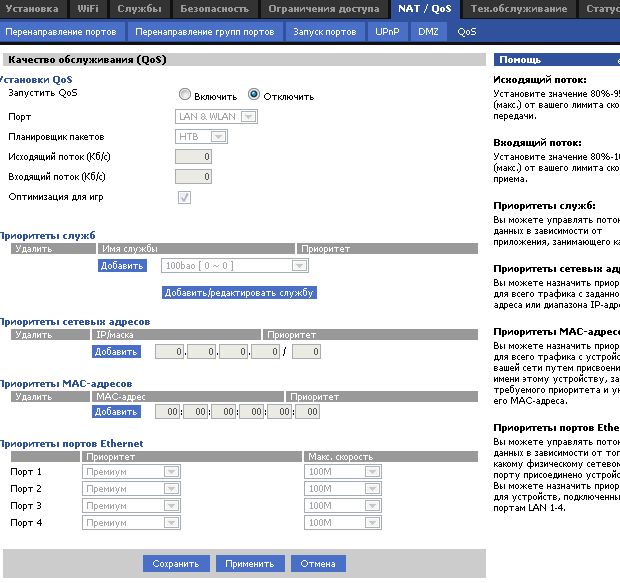Open the Порт 4 max speed dropdown
The height and width of the screenshot is (583, 620).
343,523
